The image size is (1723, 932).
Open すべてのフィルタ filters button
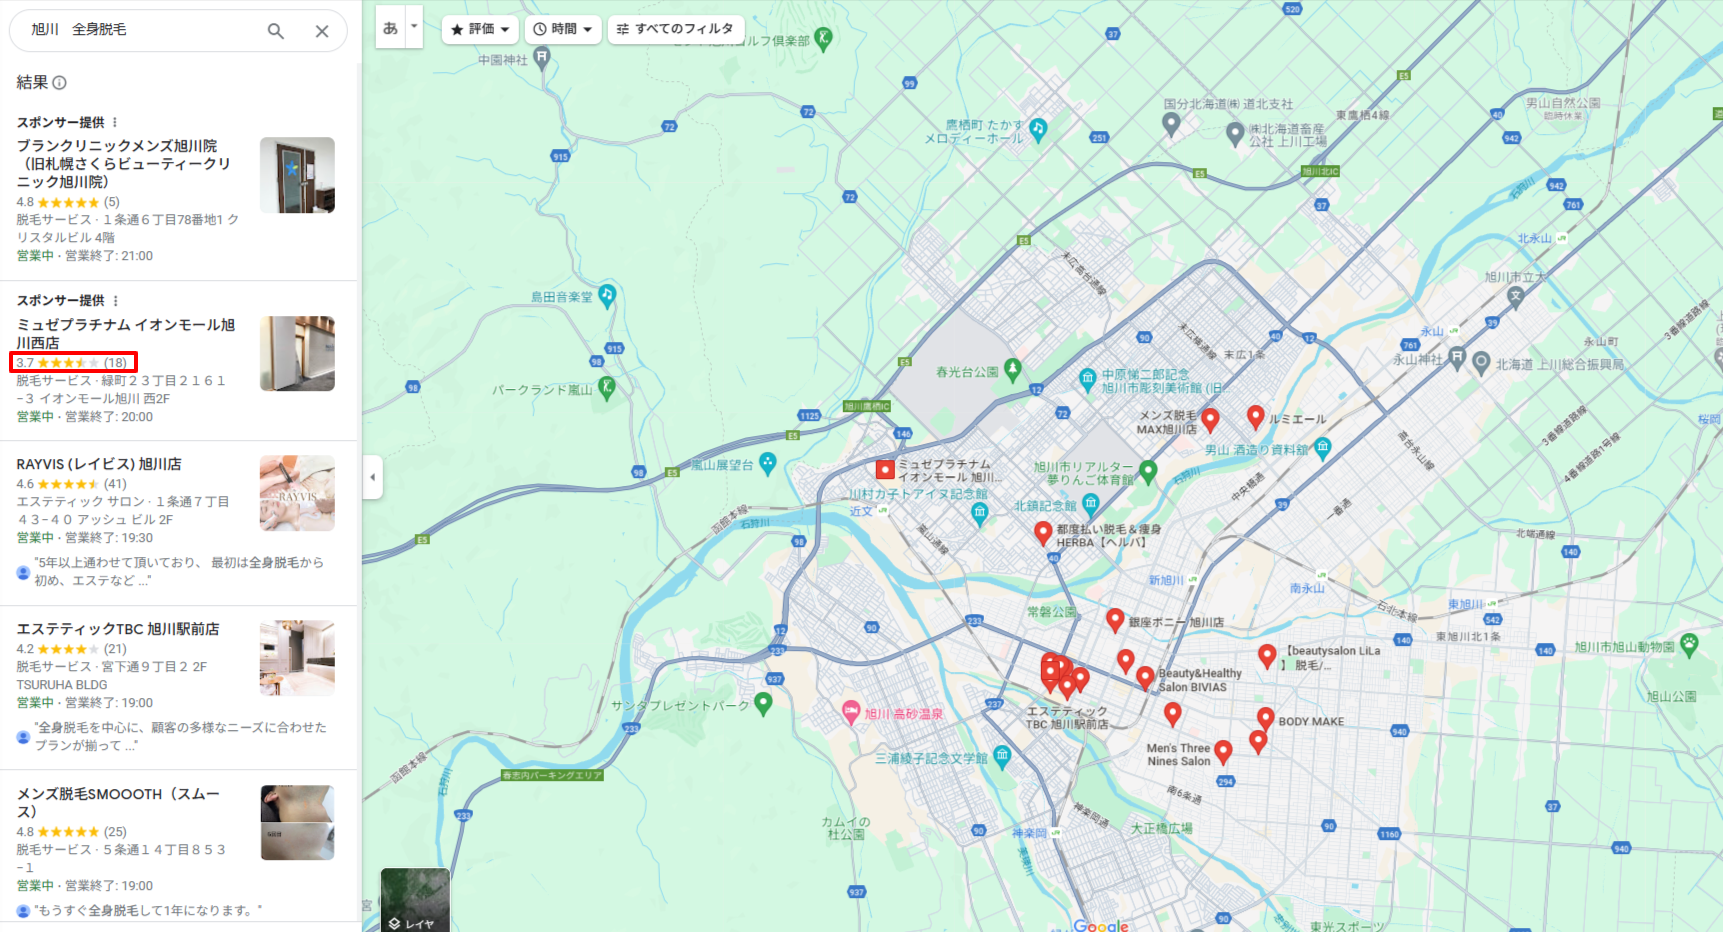click(x=675, y=29)
